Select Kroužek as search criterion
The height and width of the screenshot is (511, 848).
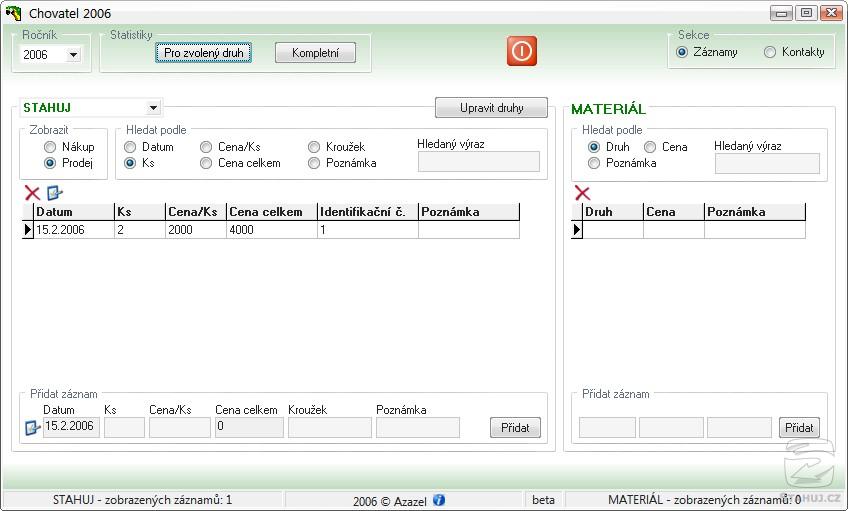(315, 147)
